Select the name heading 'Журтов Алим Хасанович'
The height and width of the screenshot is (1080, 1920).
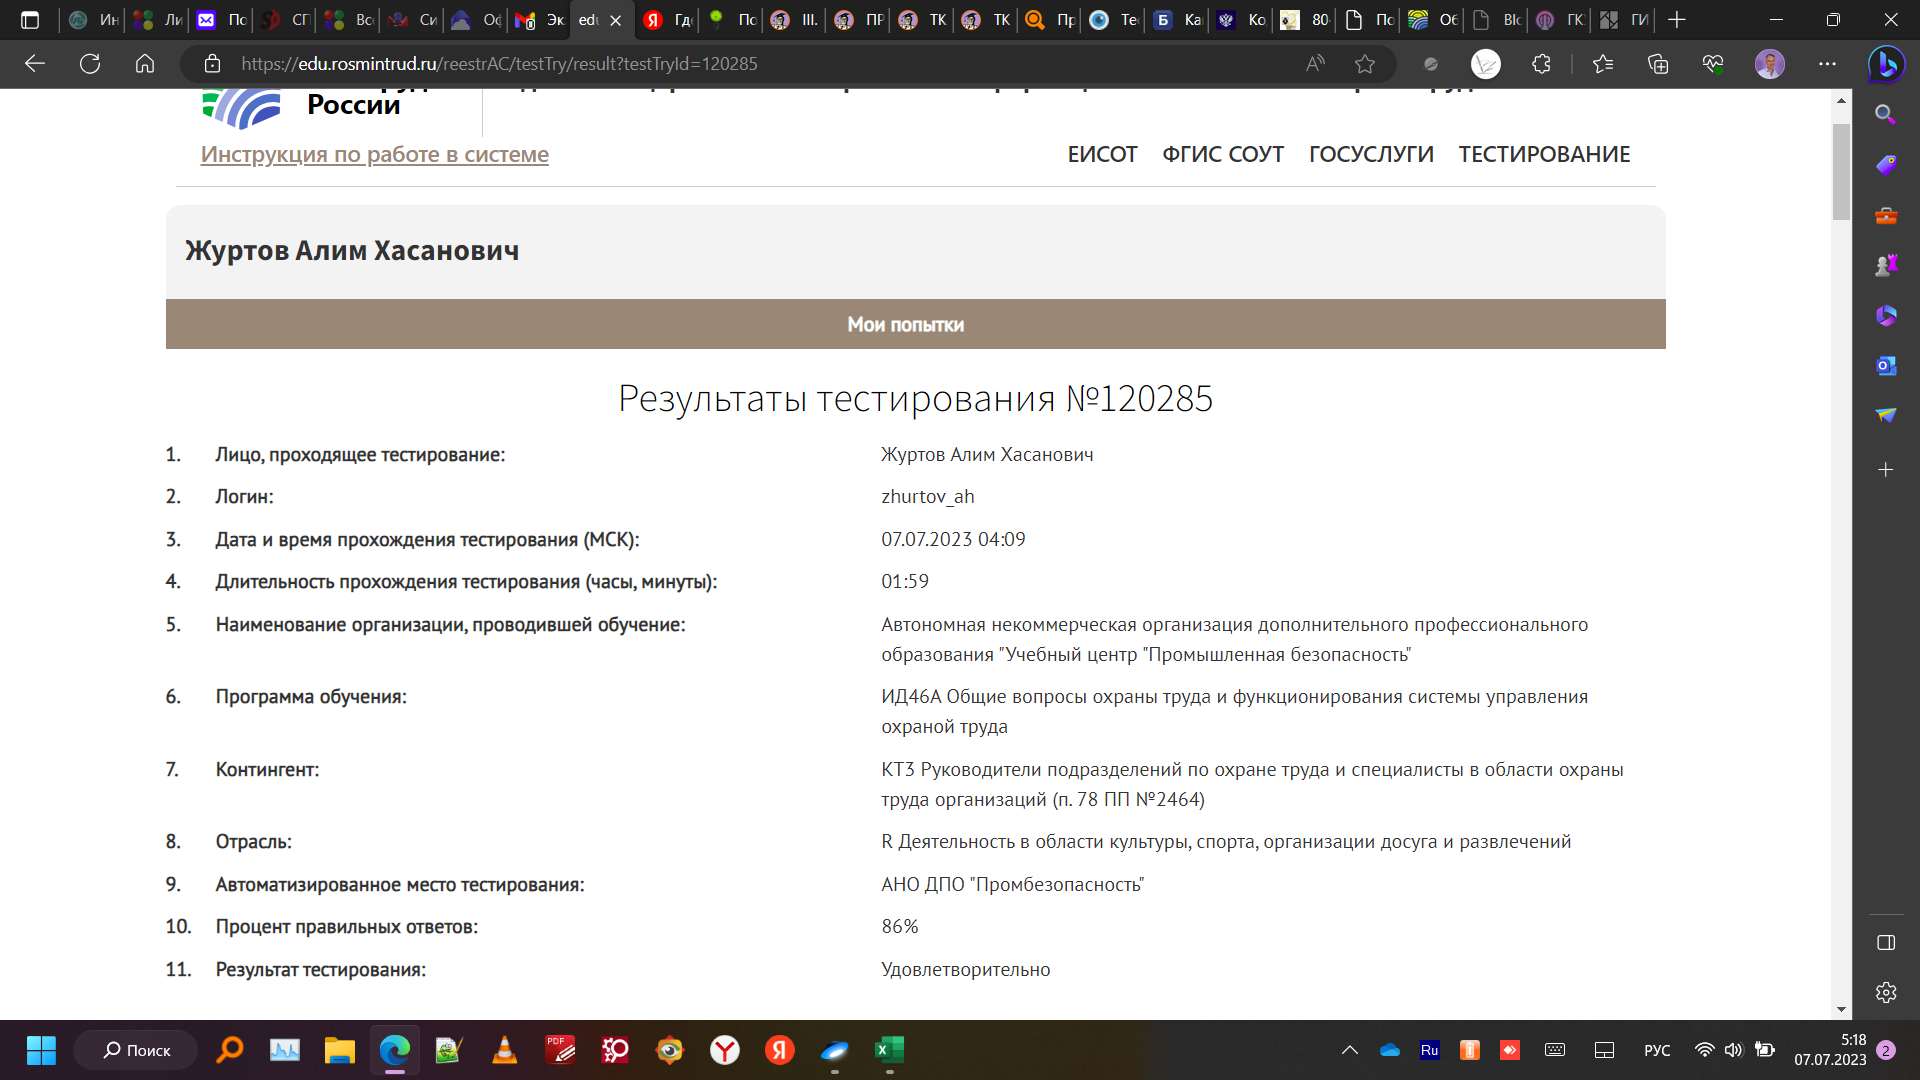tap(352, 251)
